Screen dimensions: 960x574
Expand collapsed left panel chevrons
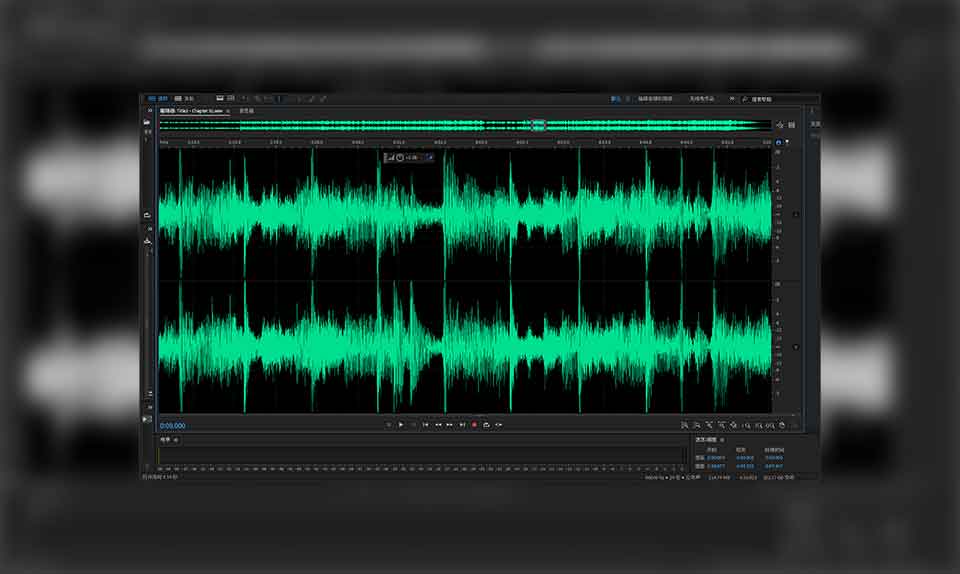tap(150, 111)
